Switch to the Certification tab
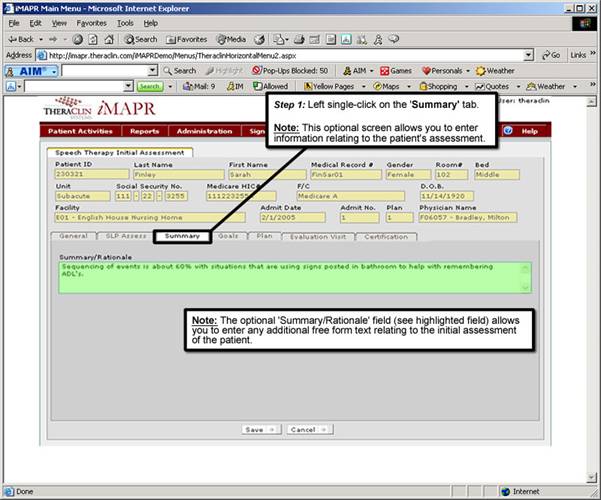Viewport: 601px width, 500px height. point(386,237)
